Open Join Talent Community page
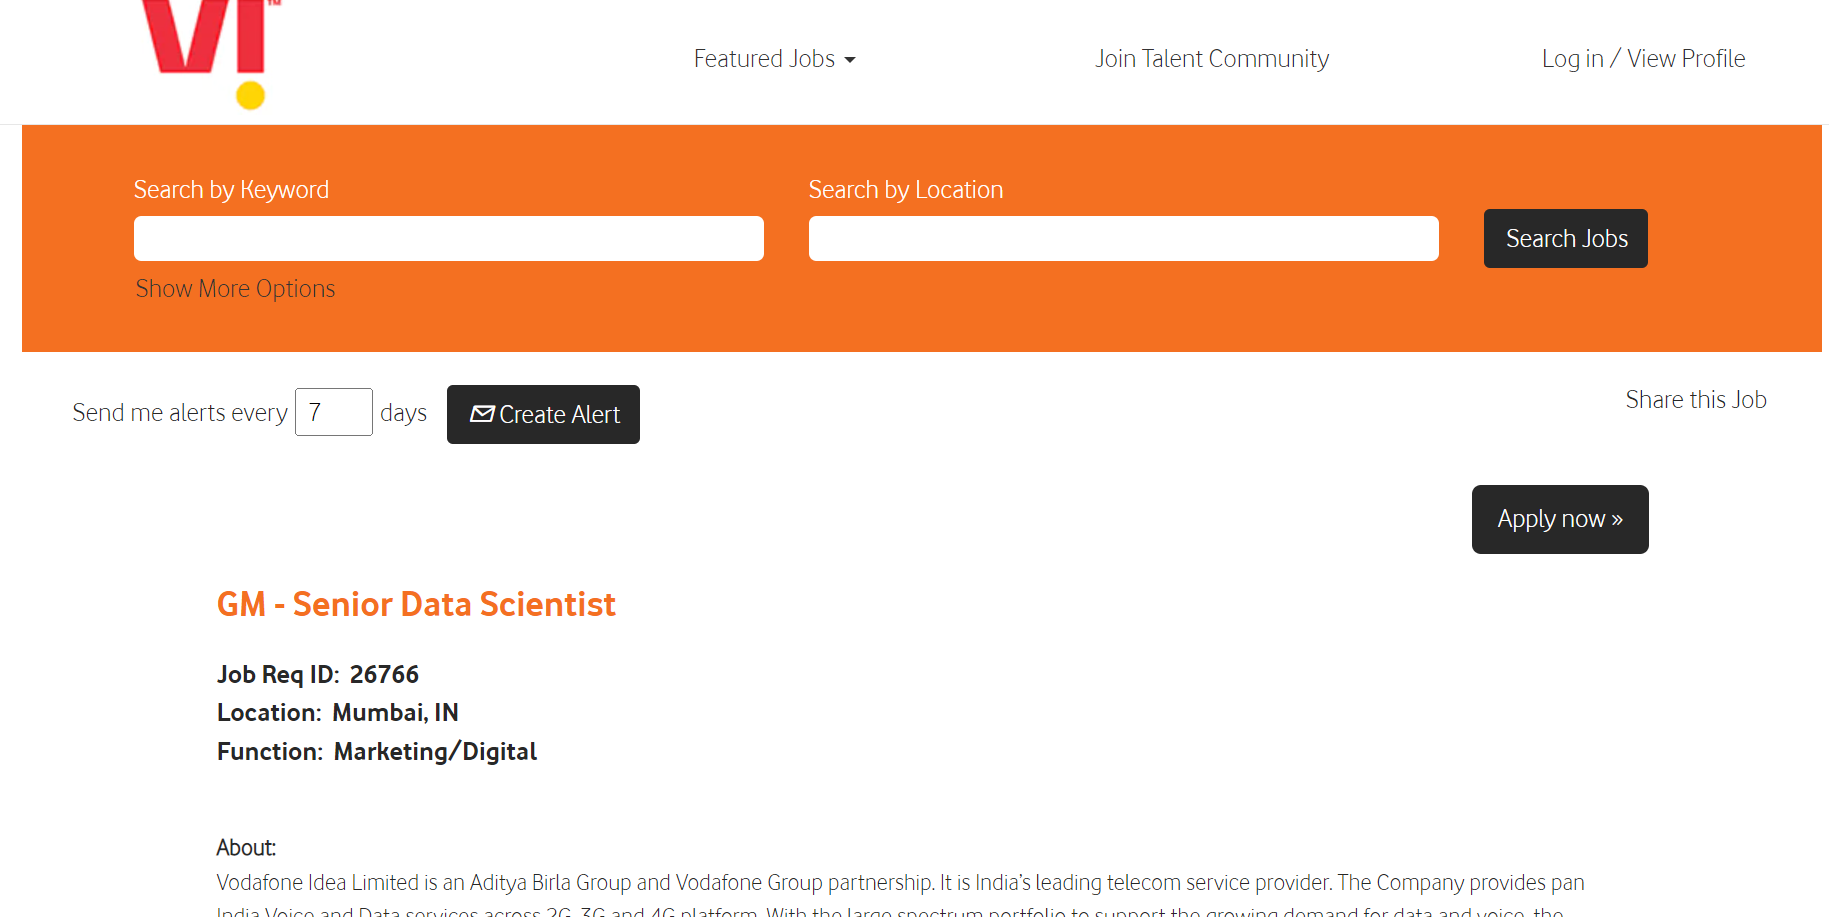1829x917 pixels. (1211, 59)
